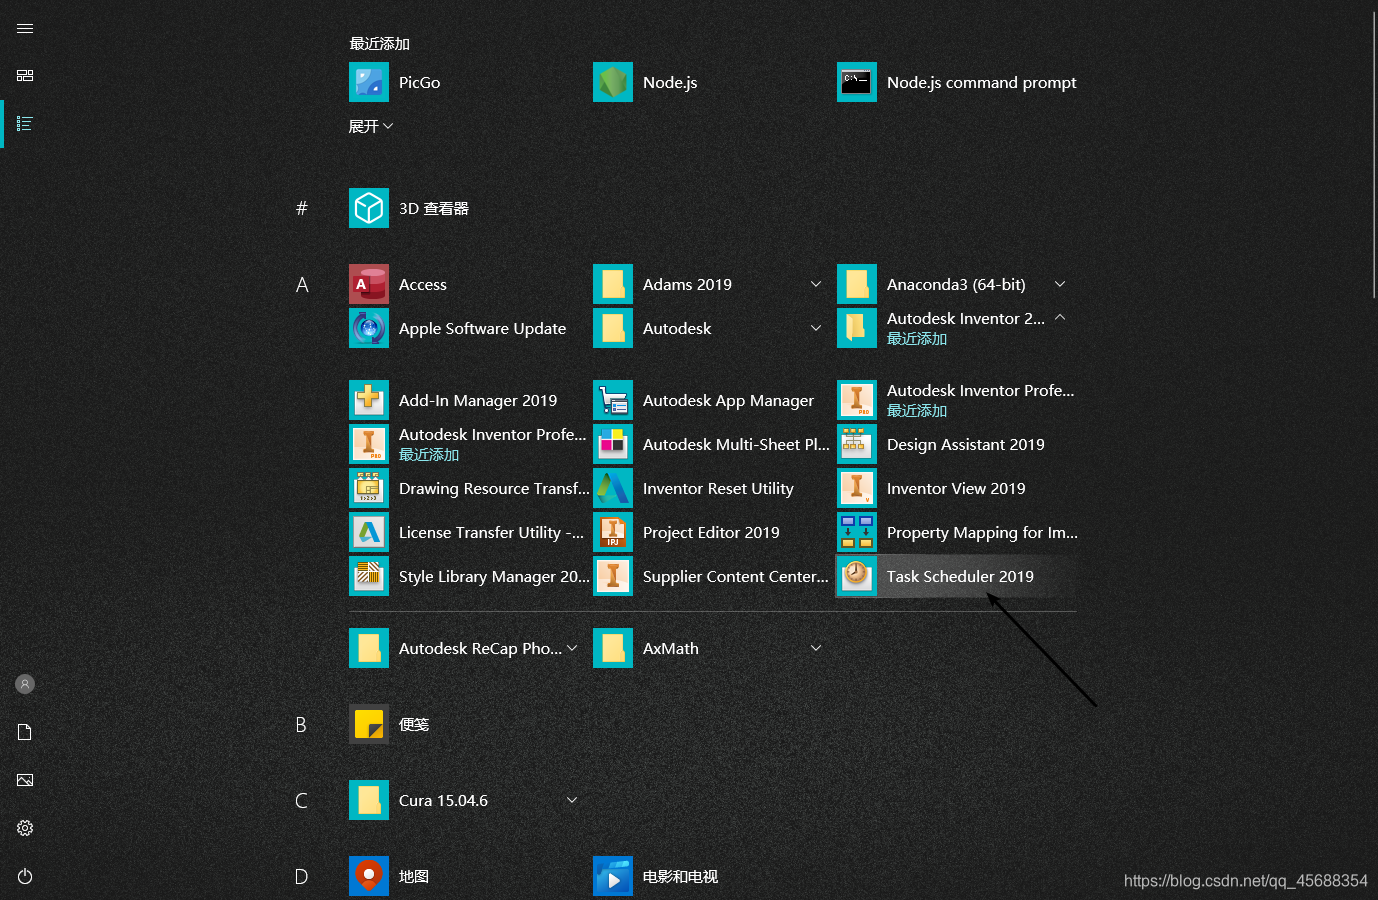
Task: Open Autodesk Multi-Sheet Plot icon
Action: click(x=613, y=444)
